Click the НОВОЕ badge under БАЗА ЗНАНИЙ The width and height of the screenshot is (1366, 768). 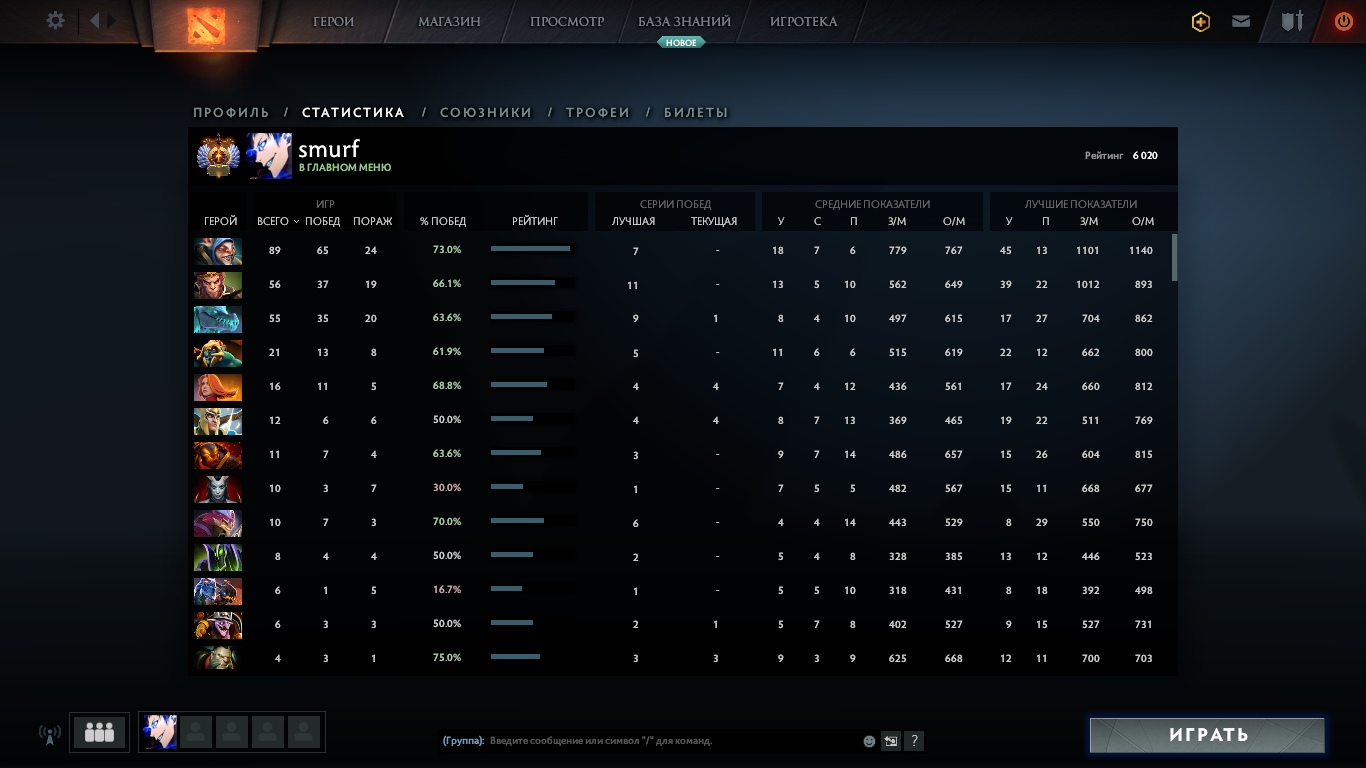(x=681, y=43)
